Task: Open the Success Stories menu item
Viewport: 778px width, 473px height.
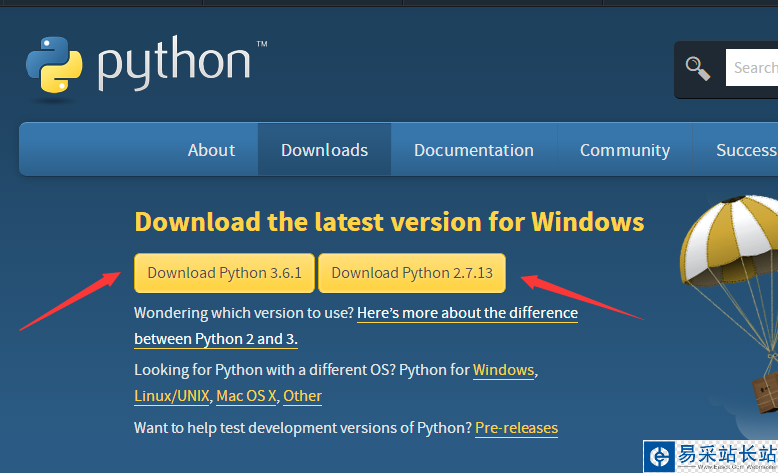Action: coord(746,150)
